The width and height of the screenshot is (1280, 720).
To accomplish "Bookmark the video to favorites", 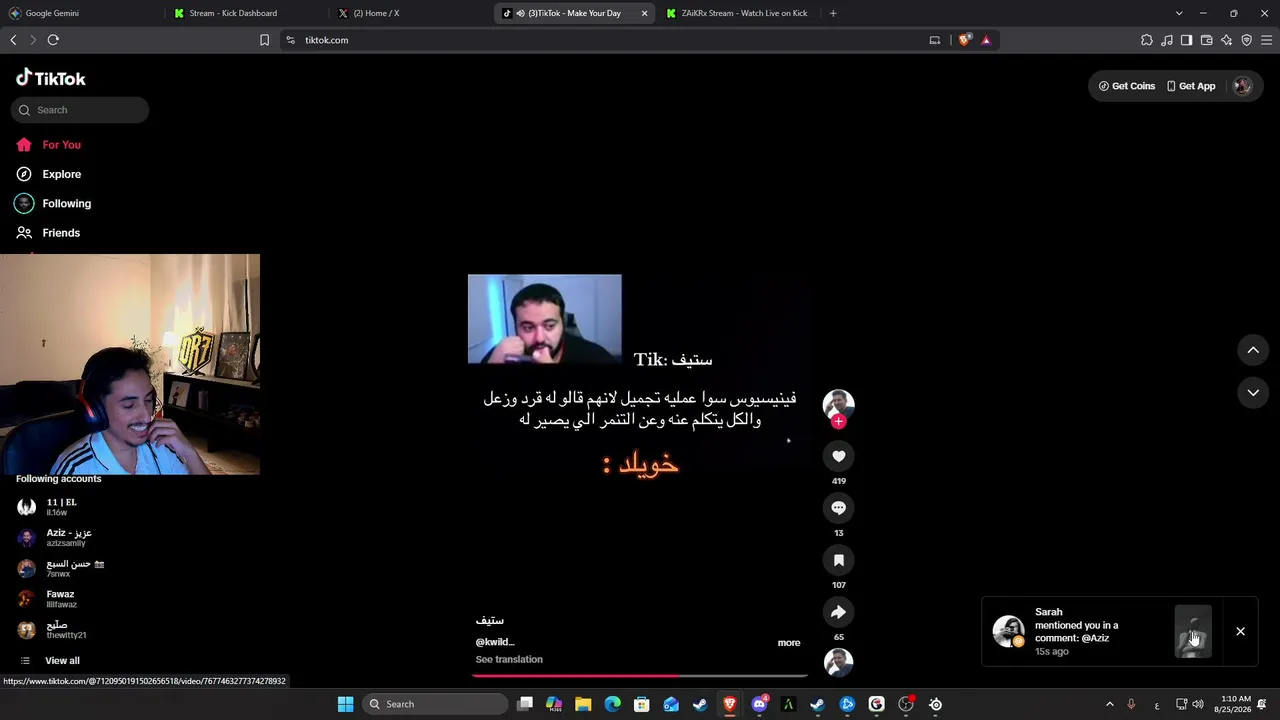I will pos(838,560).
